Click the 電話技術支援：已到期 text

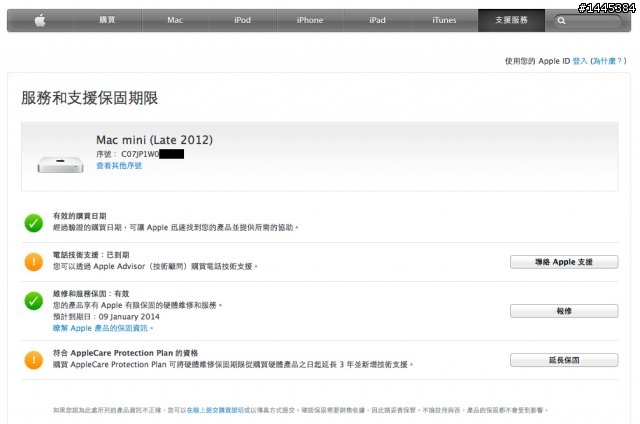coord(91,255)
